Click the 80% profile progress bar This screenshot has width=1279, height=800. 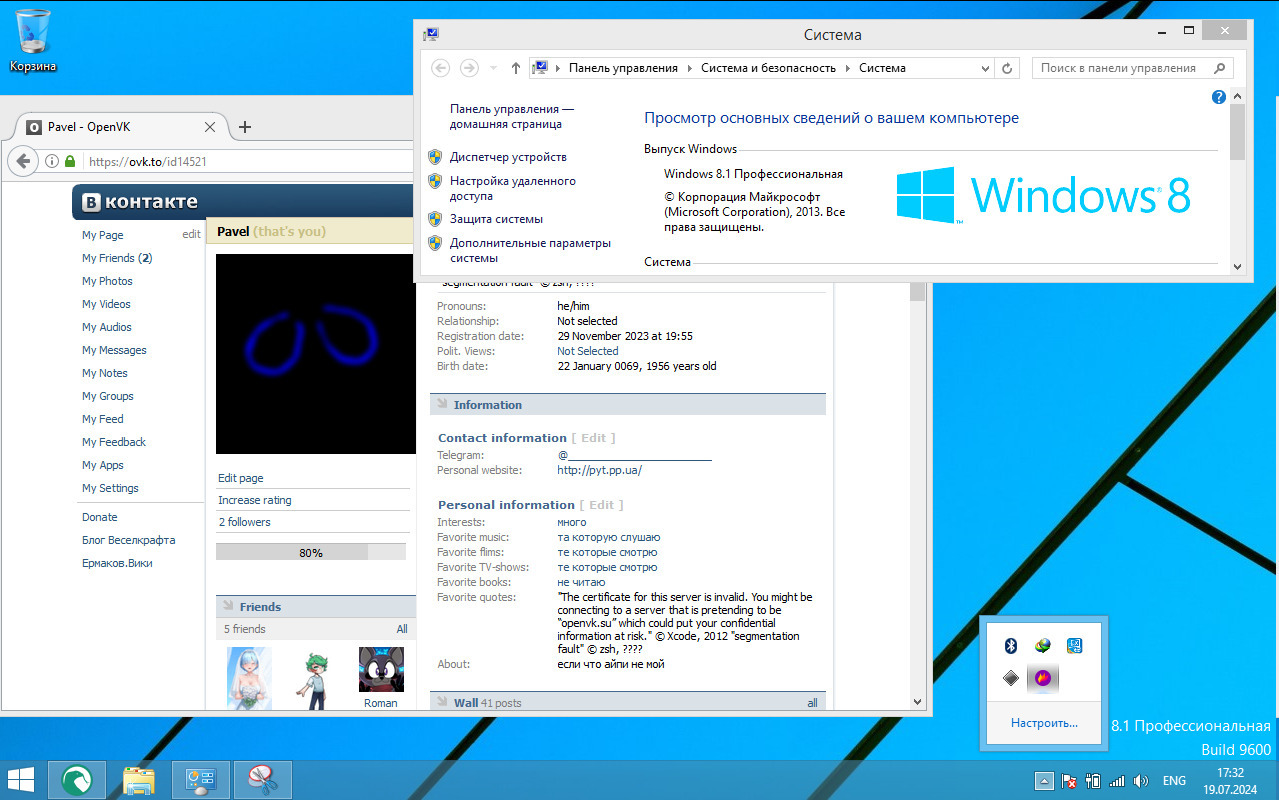(310, 552)
